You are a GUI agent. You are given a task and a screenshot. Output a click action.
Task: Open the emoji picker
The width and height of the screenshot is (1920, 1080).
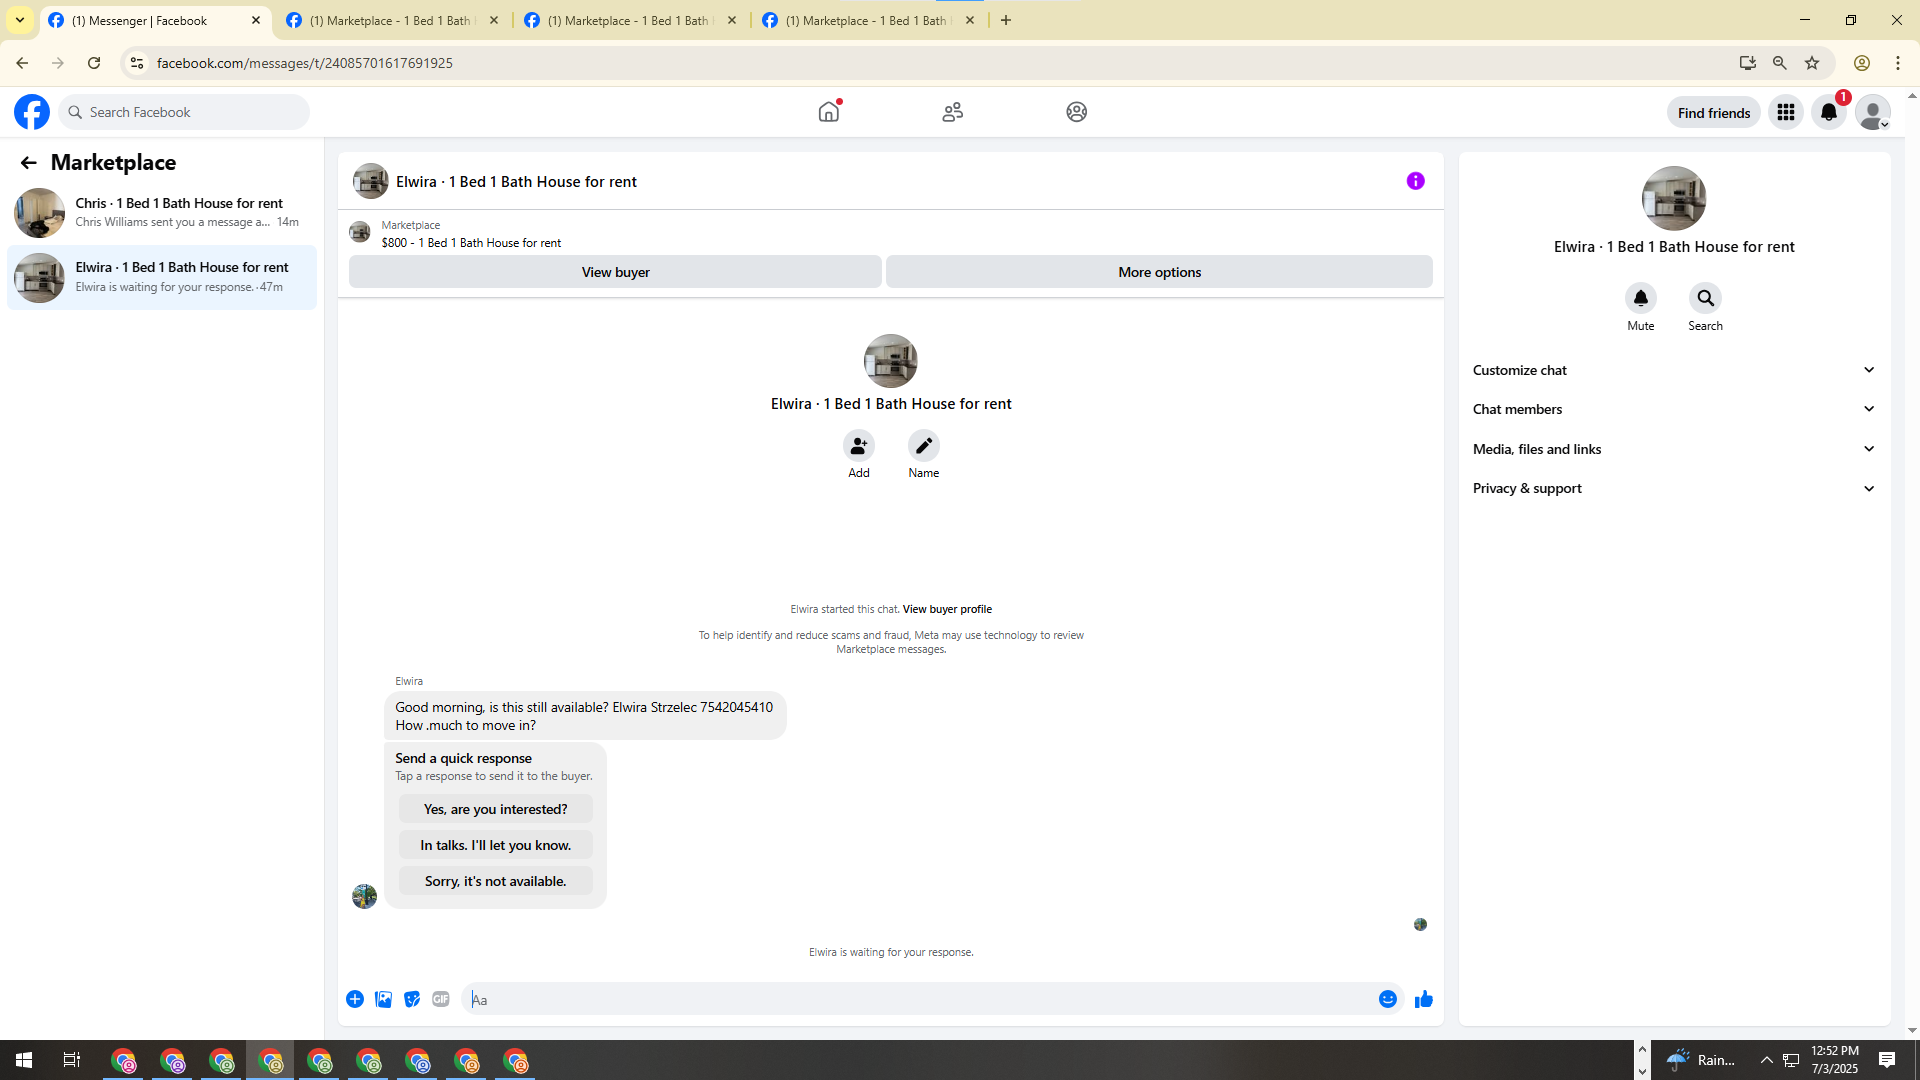1387,999
